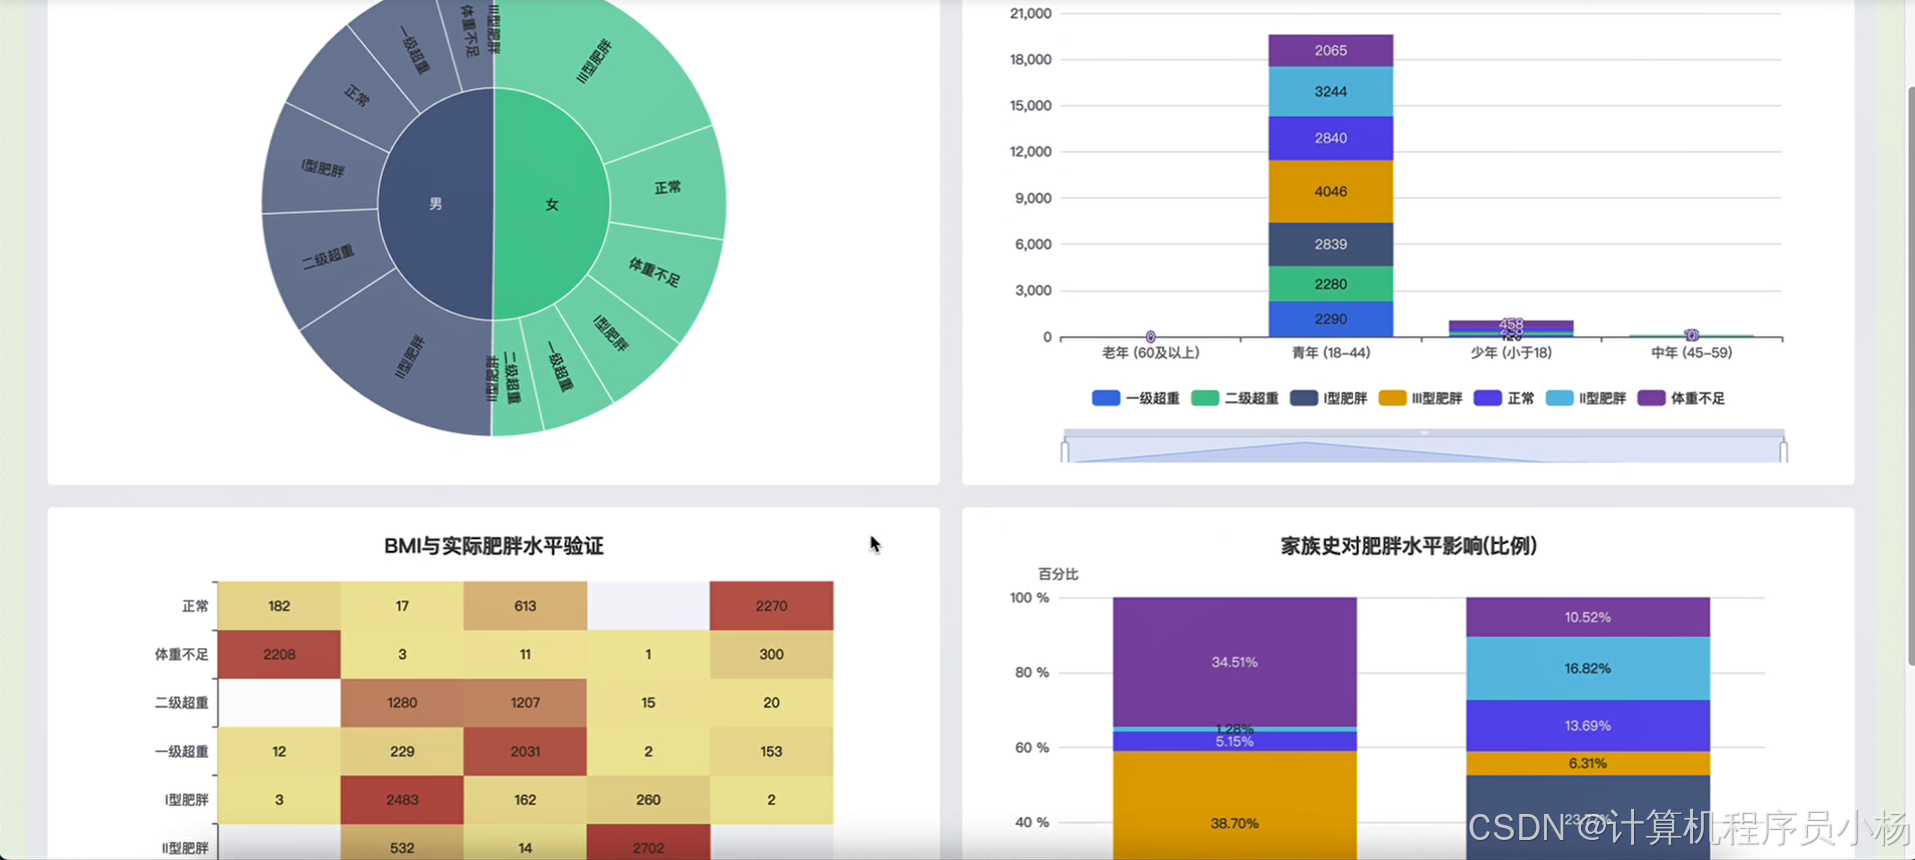This screenshot has height=860, width=1915.
Task: Click heatmap cell 153 in the 一级超重 row
Action: coord(771,751)
